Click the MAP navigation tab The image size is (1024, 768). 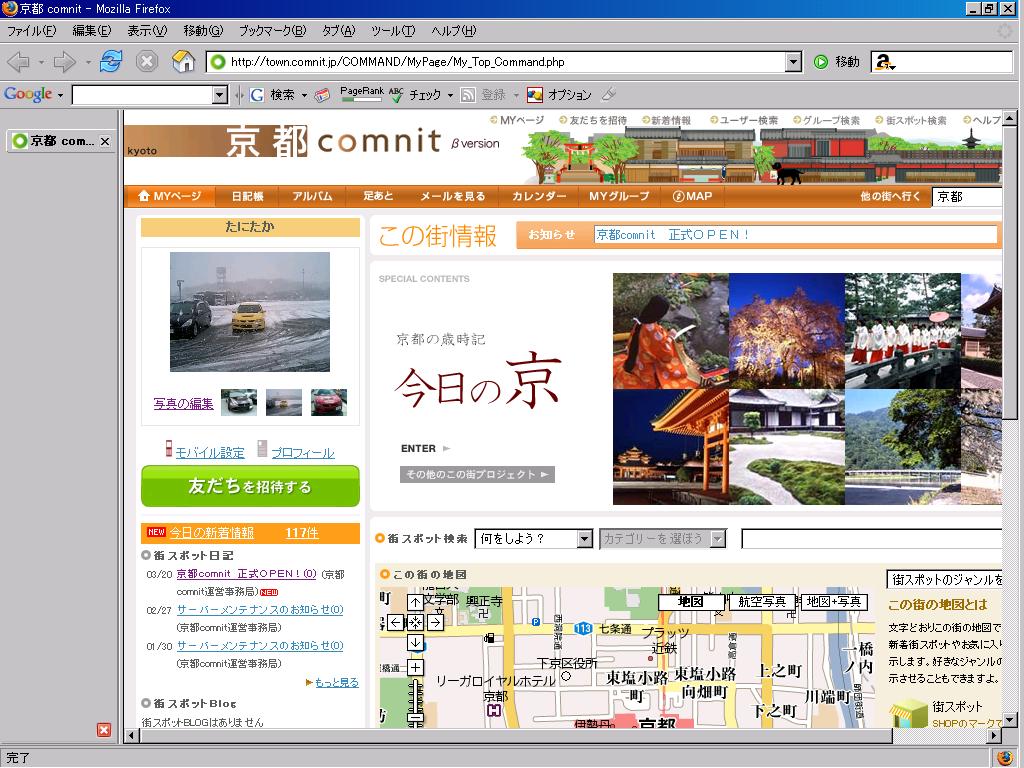(693, 196)
